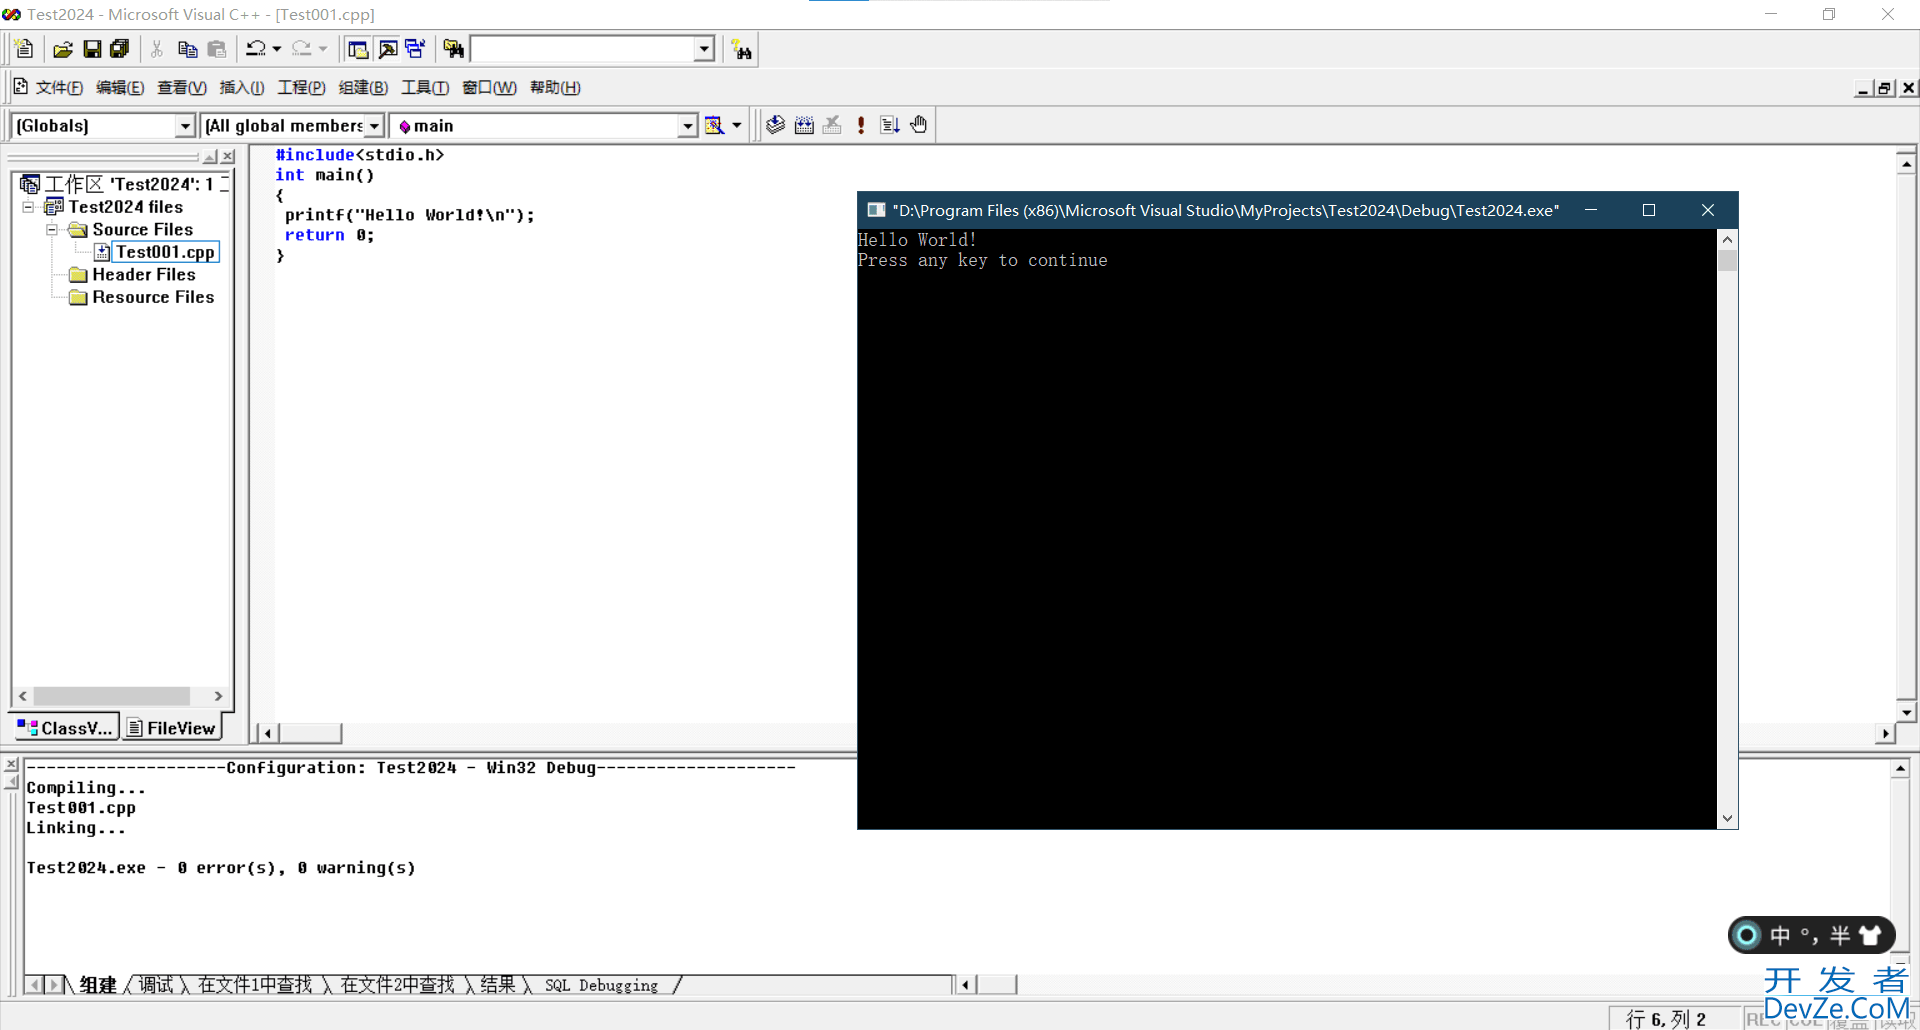Redo the last undone edit
Image resolution: width=1920 pixels, height=1030 pixels.
click(x=302, y=49)
